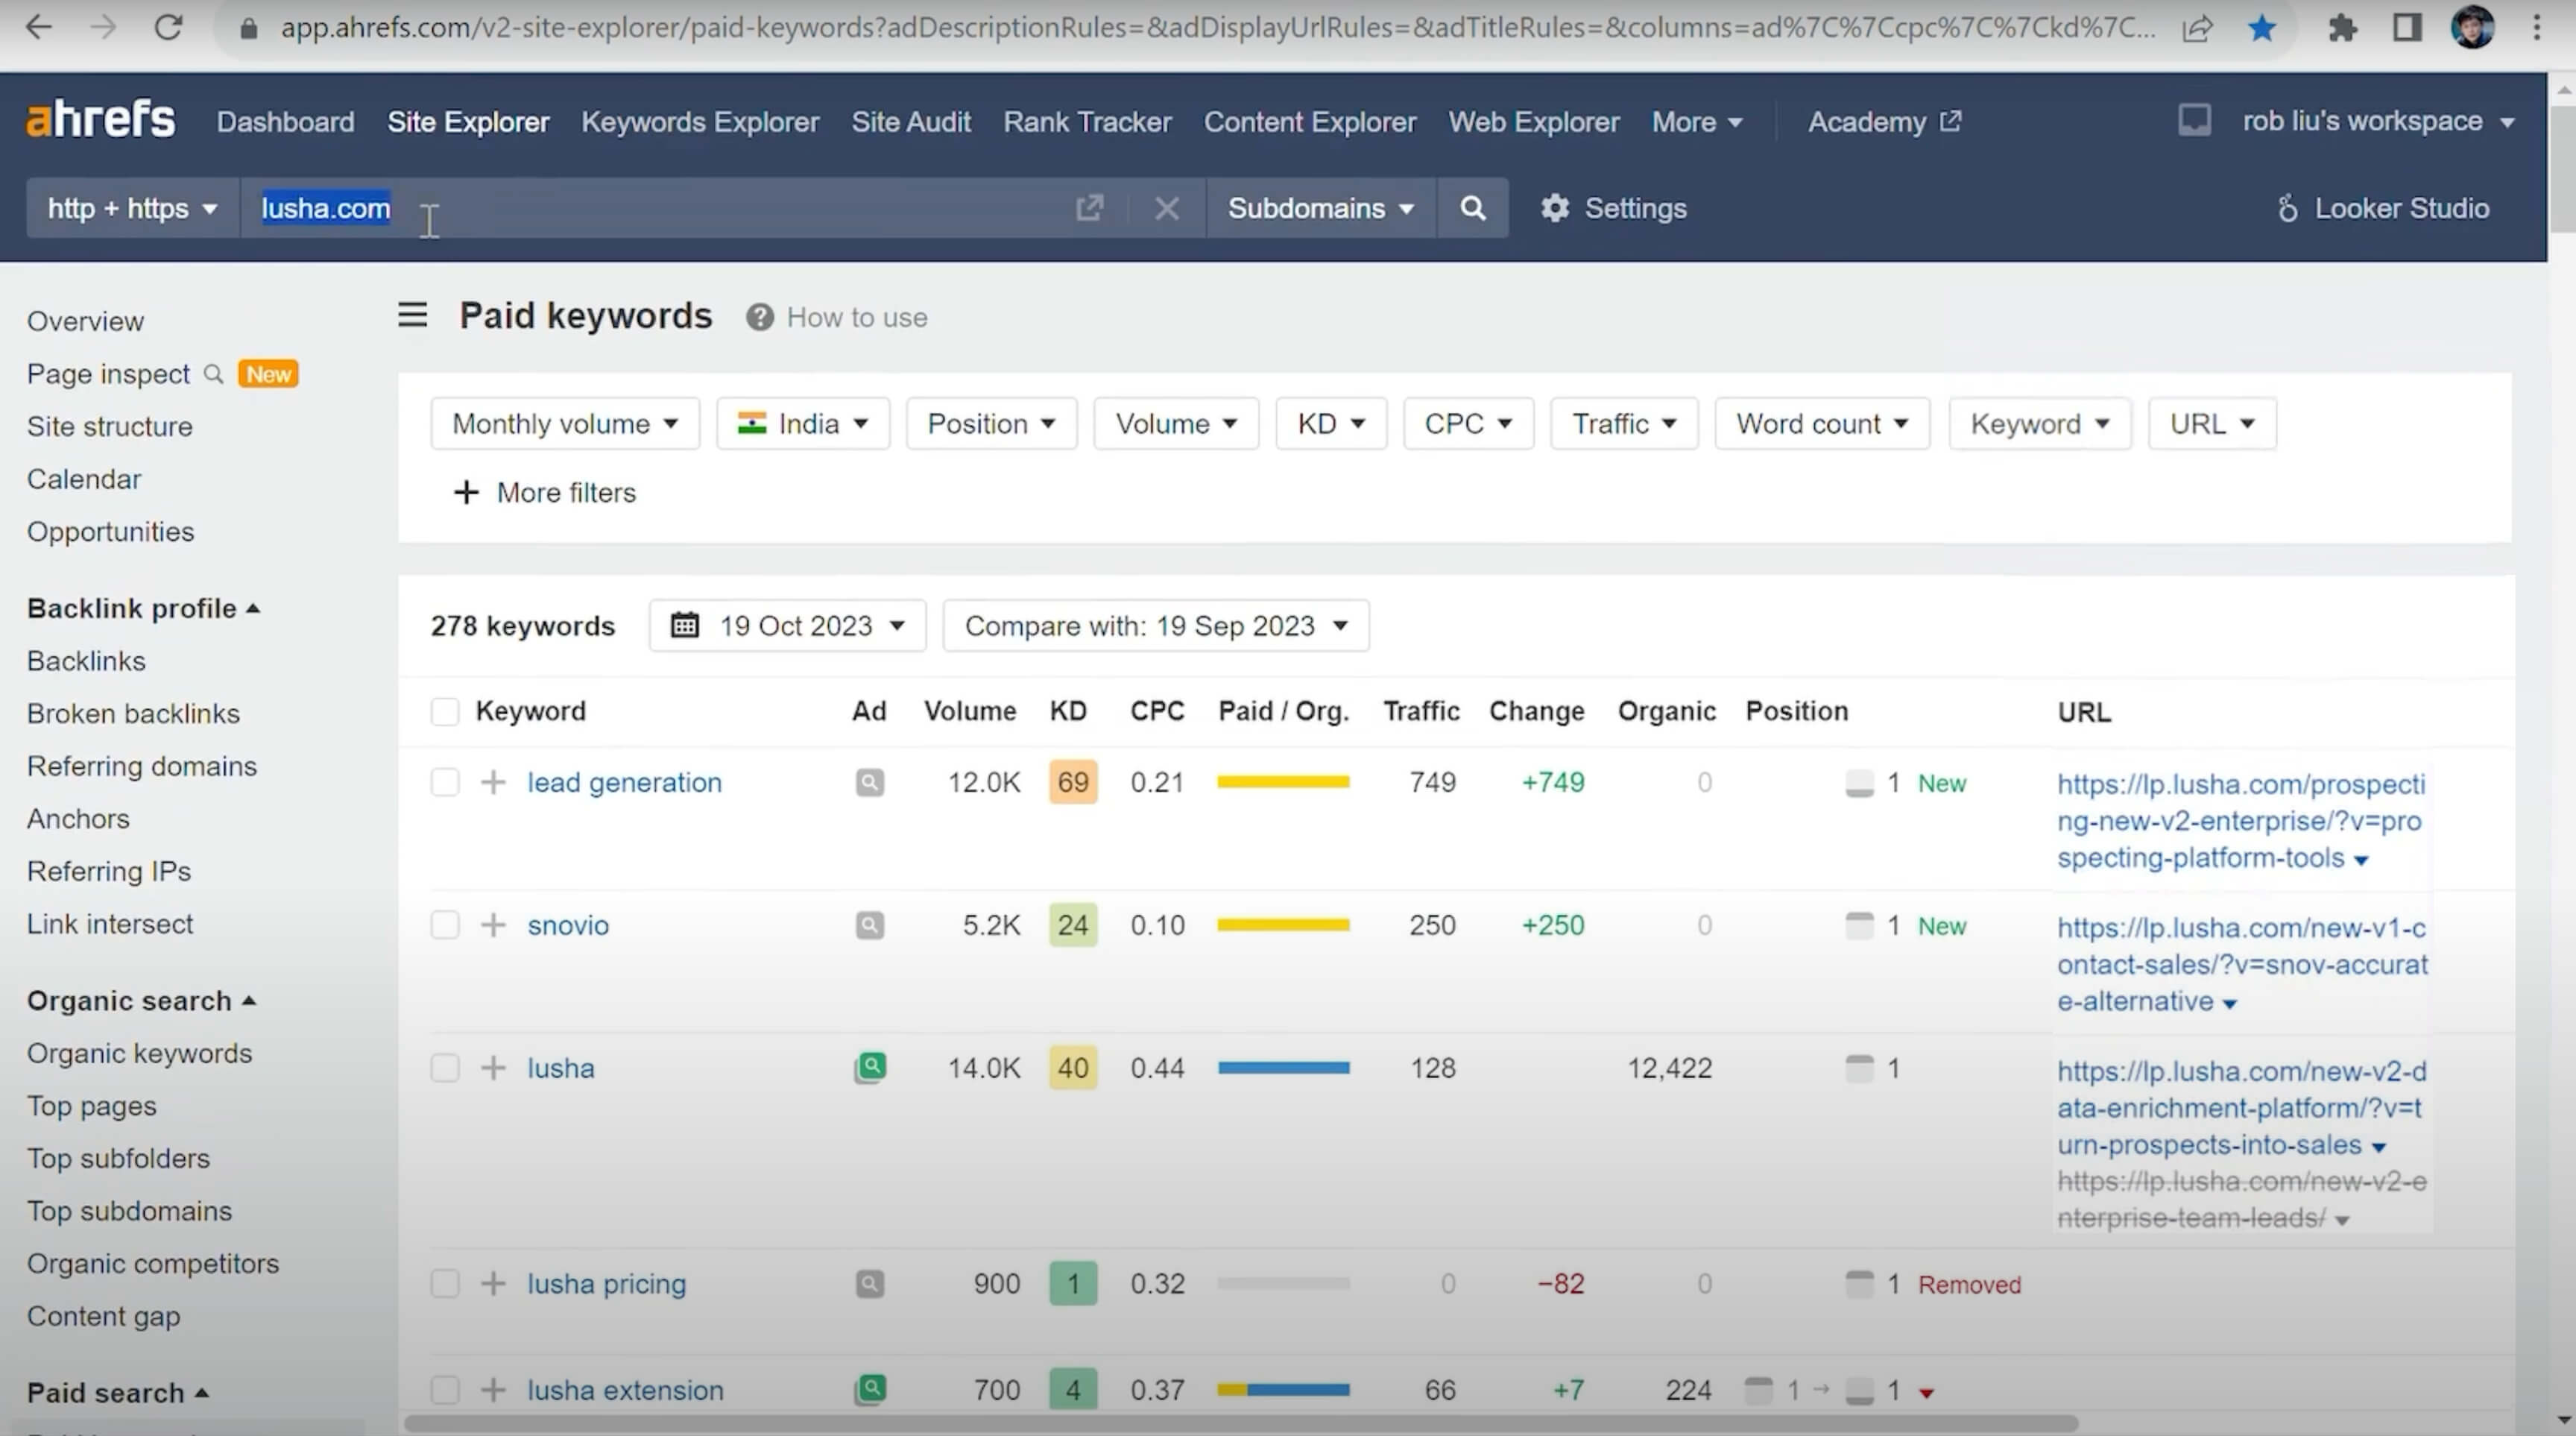2576x1436 pixels.
Task: Go to Keywords Explorer menu item
Action: coord(700,122)
